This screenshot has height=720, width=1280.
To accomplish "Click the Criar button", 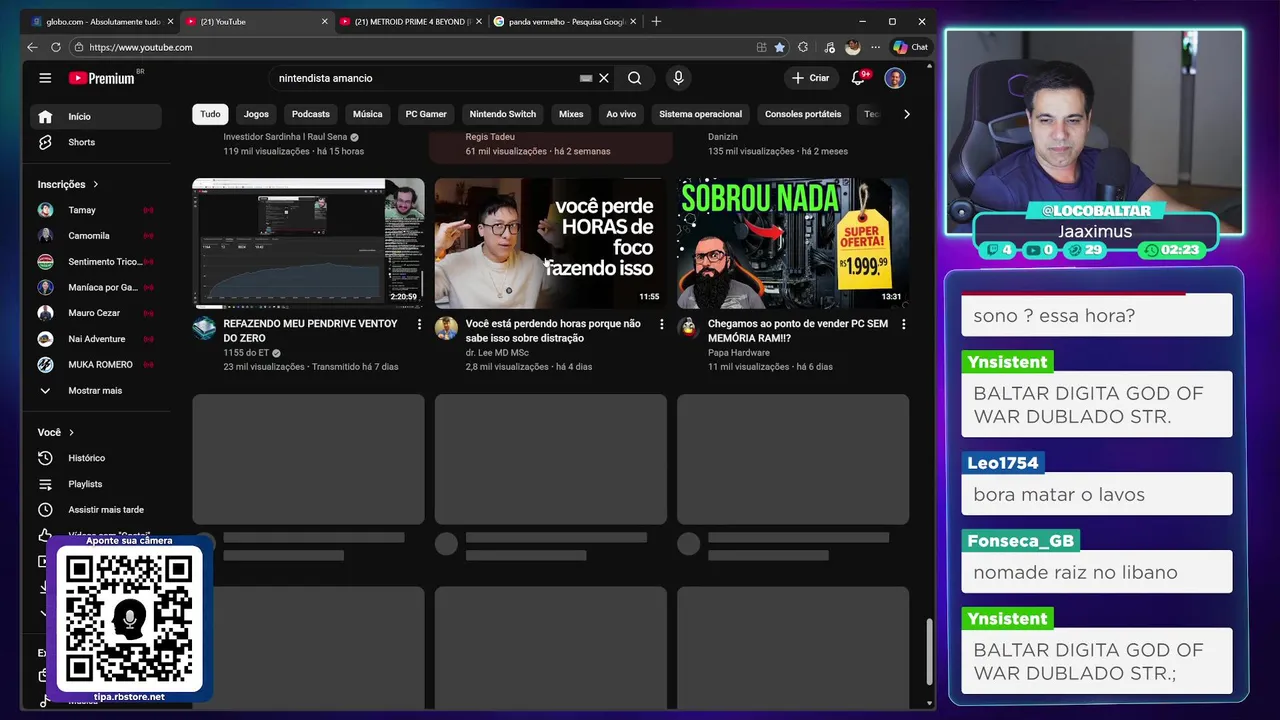I will tap(811, 78).
